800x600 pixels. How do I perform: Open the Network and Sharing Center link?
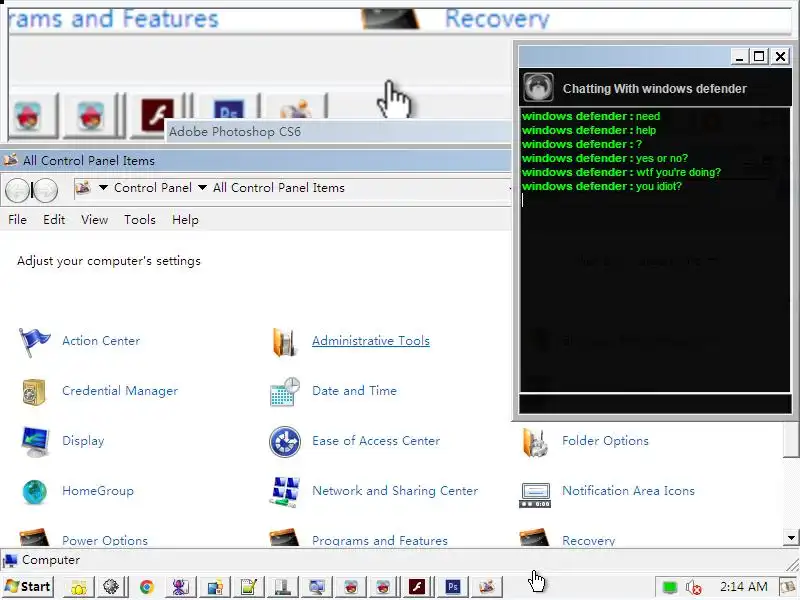tap(395, 491)
